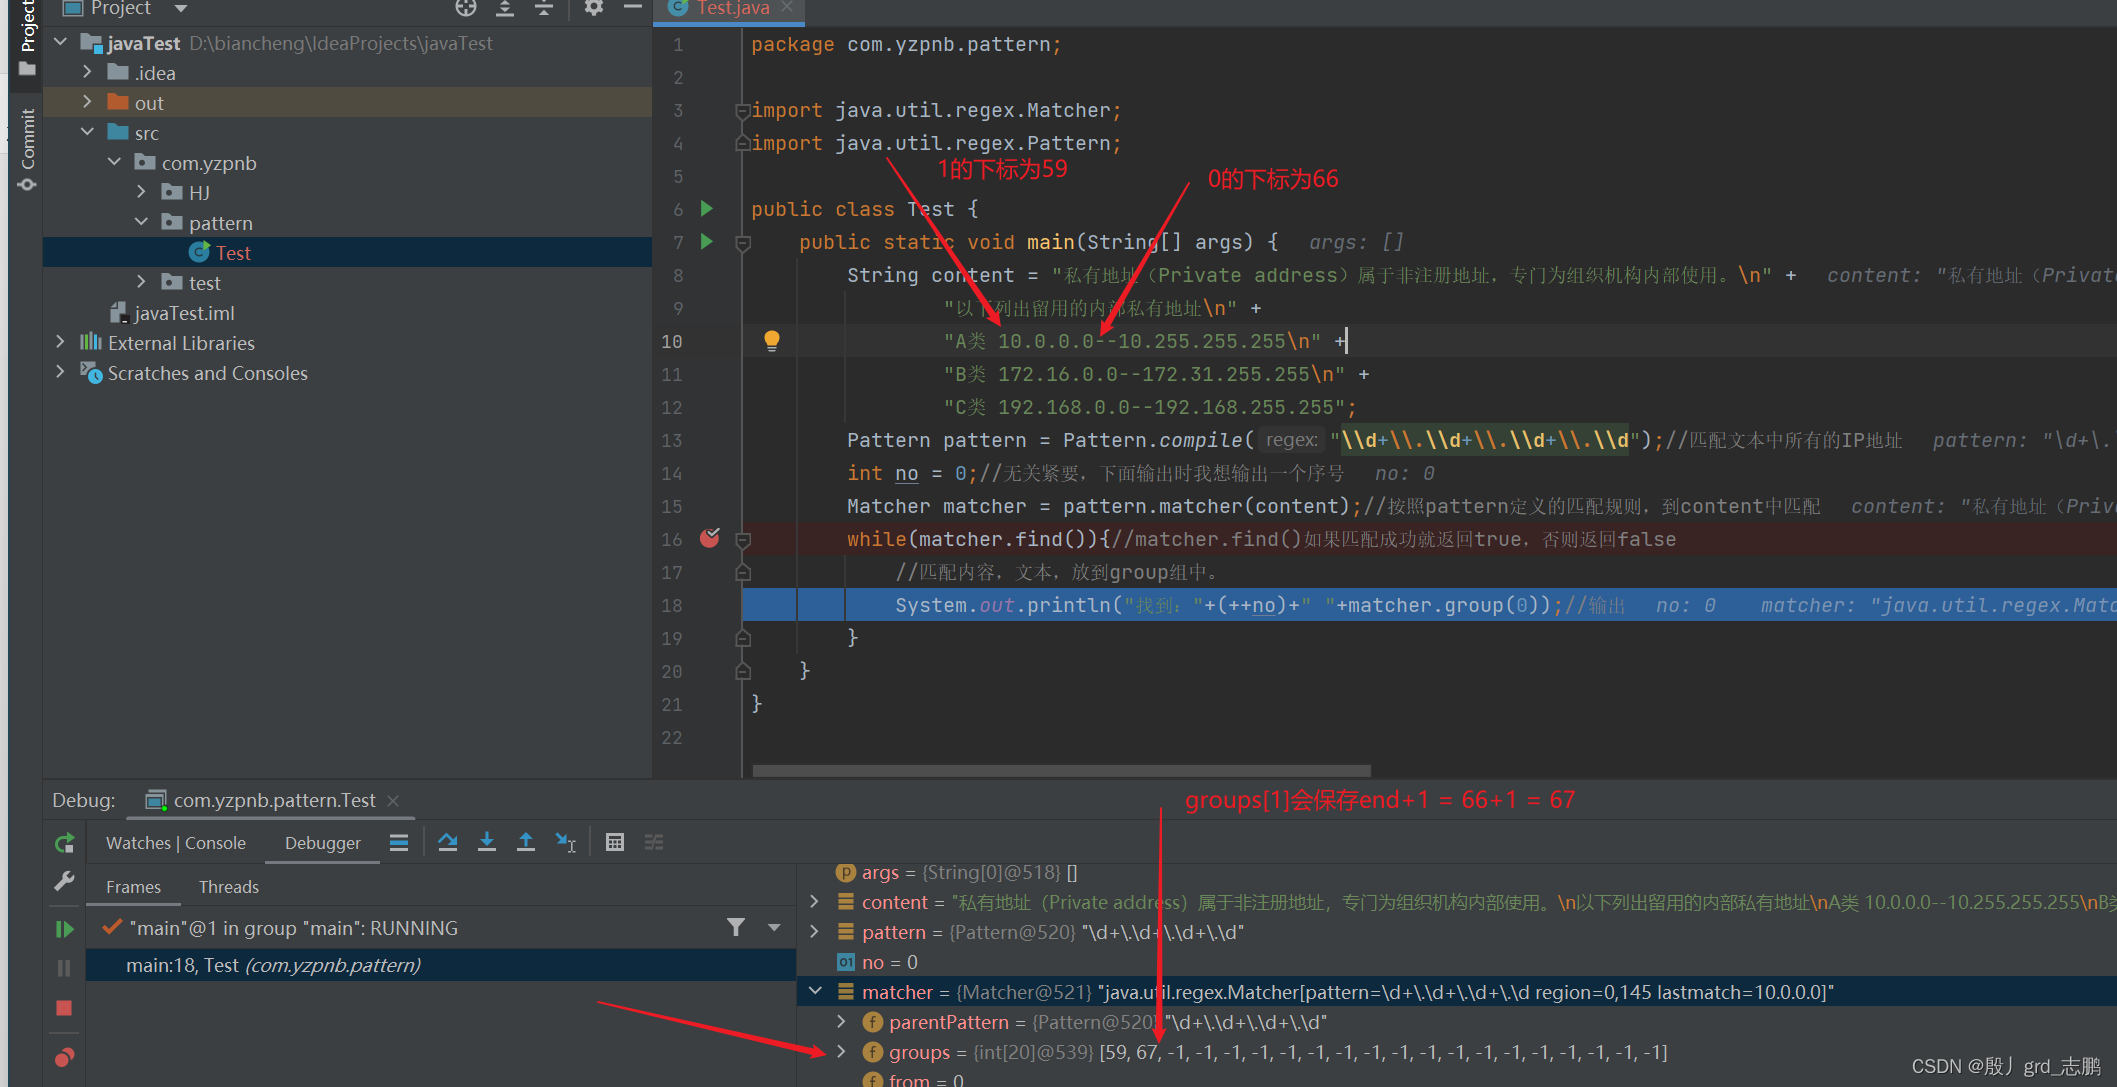Screen dimensions: 2117x1087
Task: Toggle breakpoint on line 16
Action: point(710,539)
